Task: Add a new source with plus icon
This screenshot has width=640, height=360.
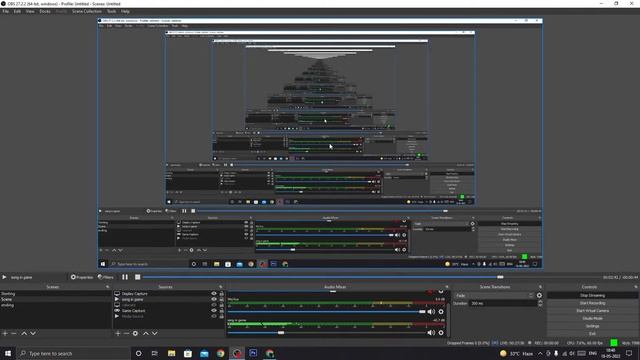Action: pos(118,333)
